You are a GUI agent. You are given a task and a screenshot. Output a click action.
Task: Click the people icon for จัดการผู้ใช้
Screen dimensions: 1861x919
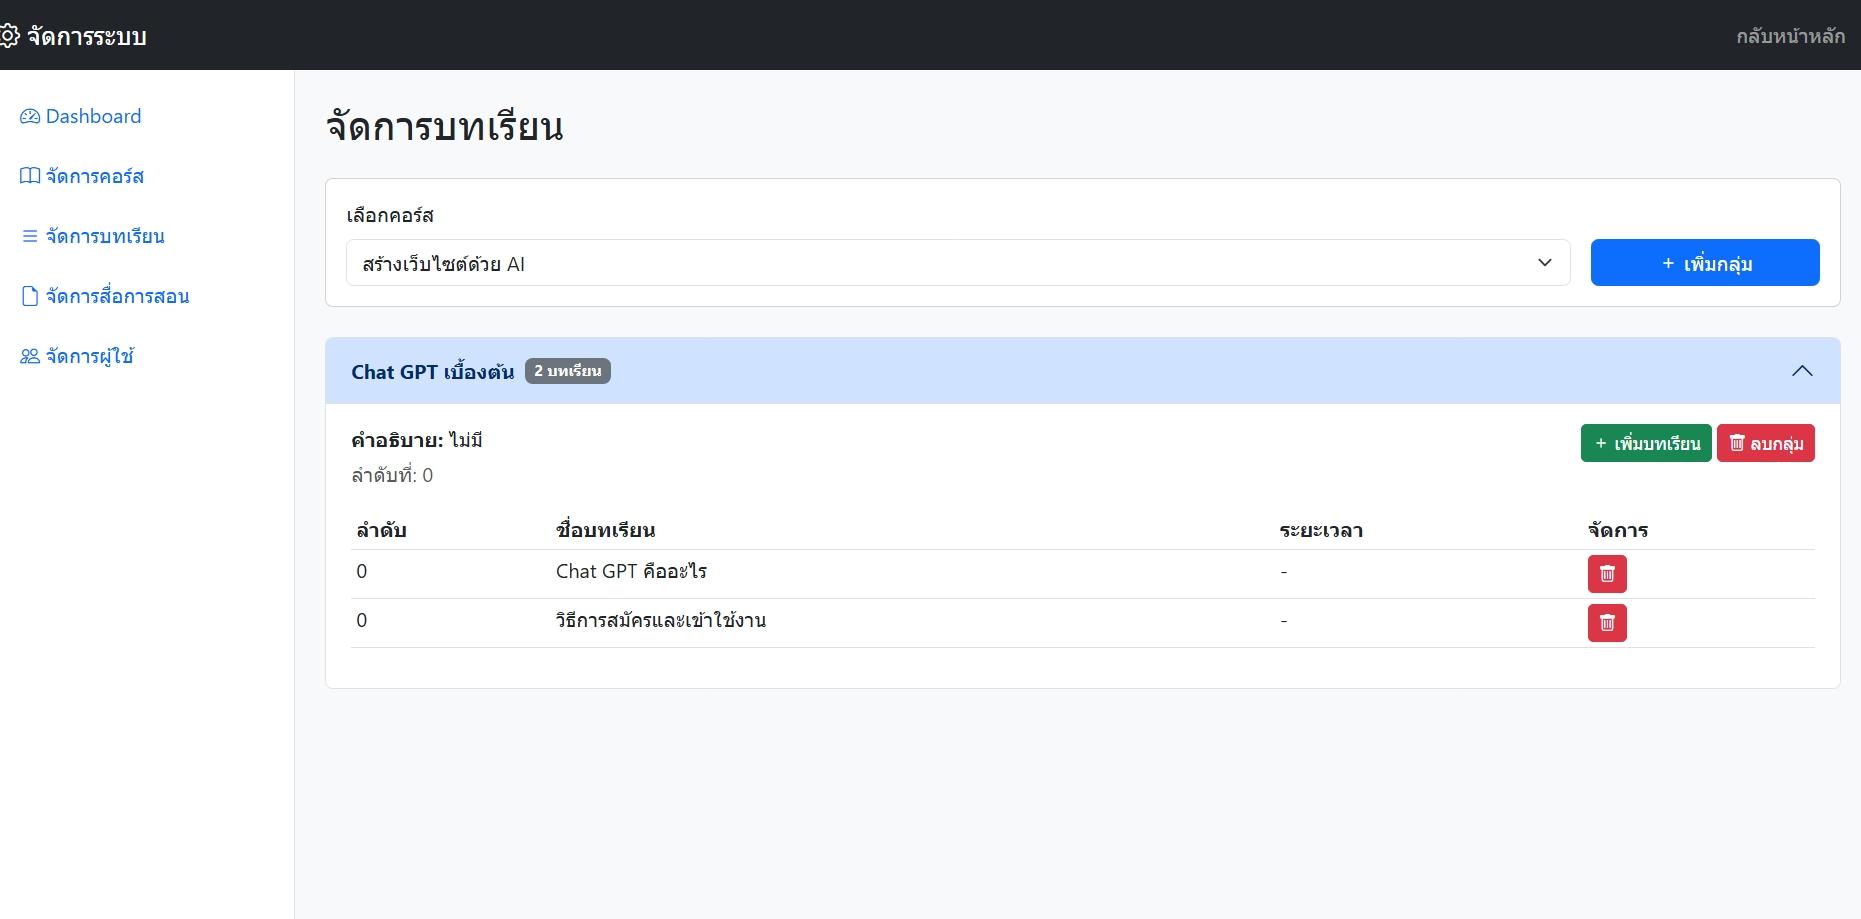30,356
